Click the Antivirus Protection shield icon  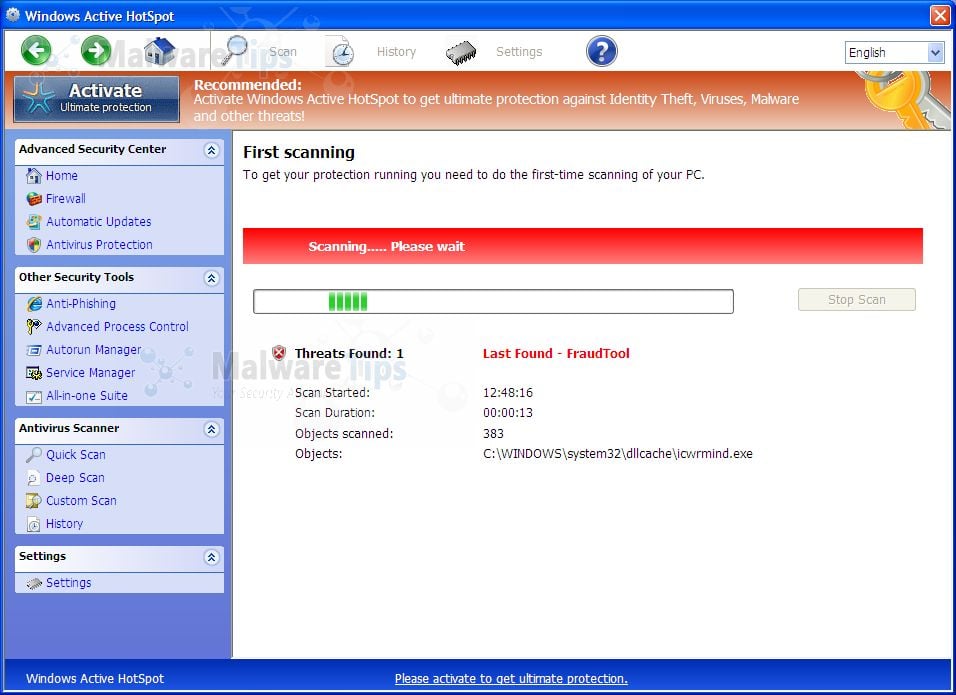[34, 245]
